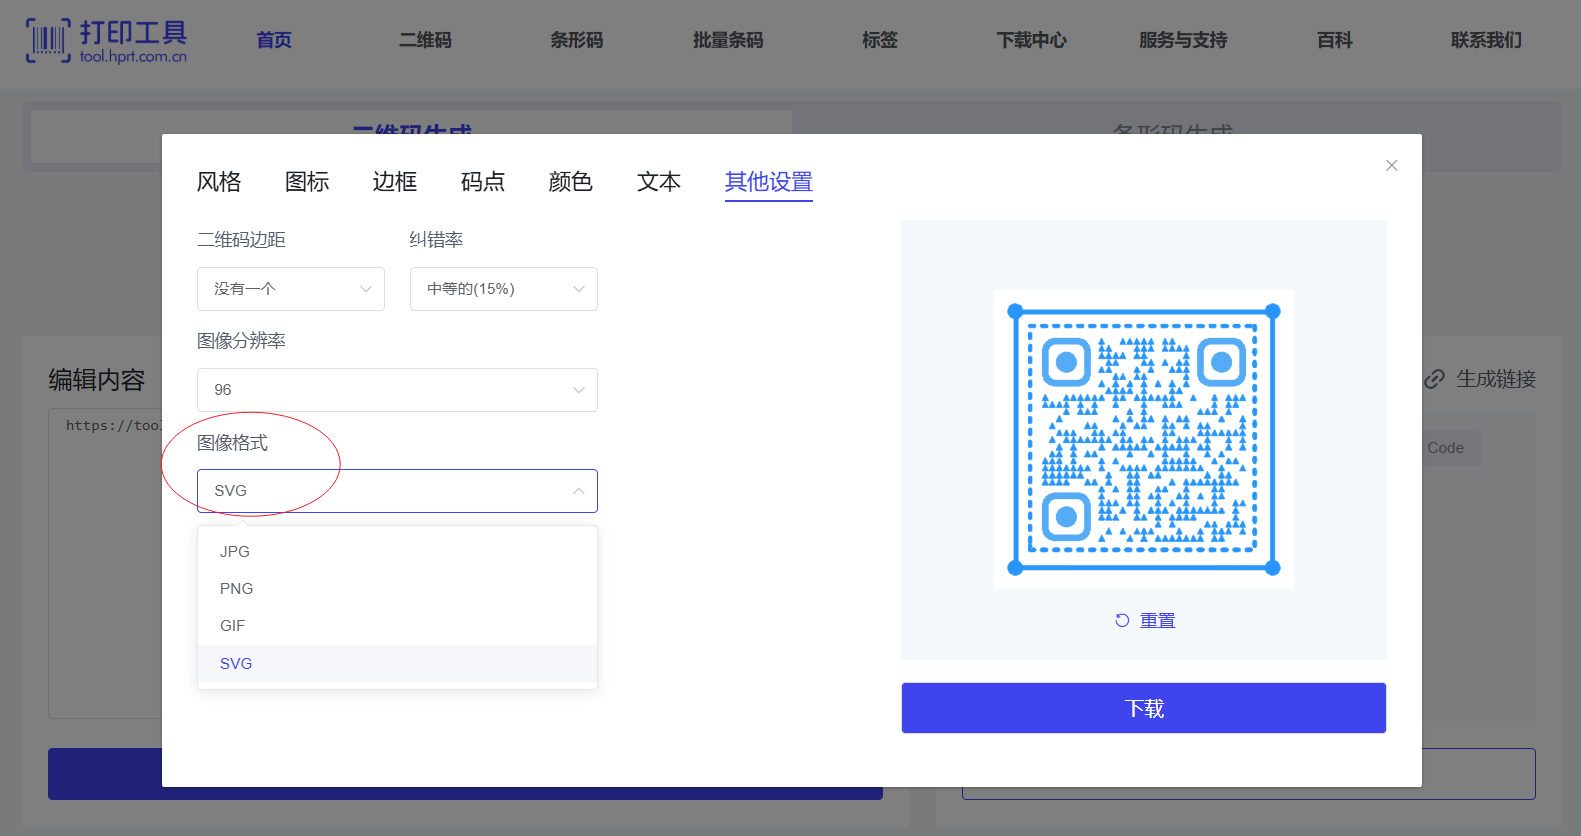Switch to the 边框 tab

pyautogui.click(x=395, y=182)
